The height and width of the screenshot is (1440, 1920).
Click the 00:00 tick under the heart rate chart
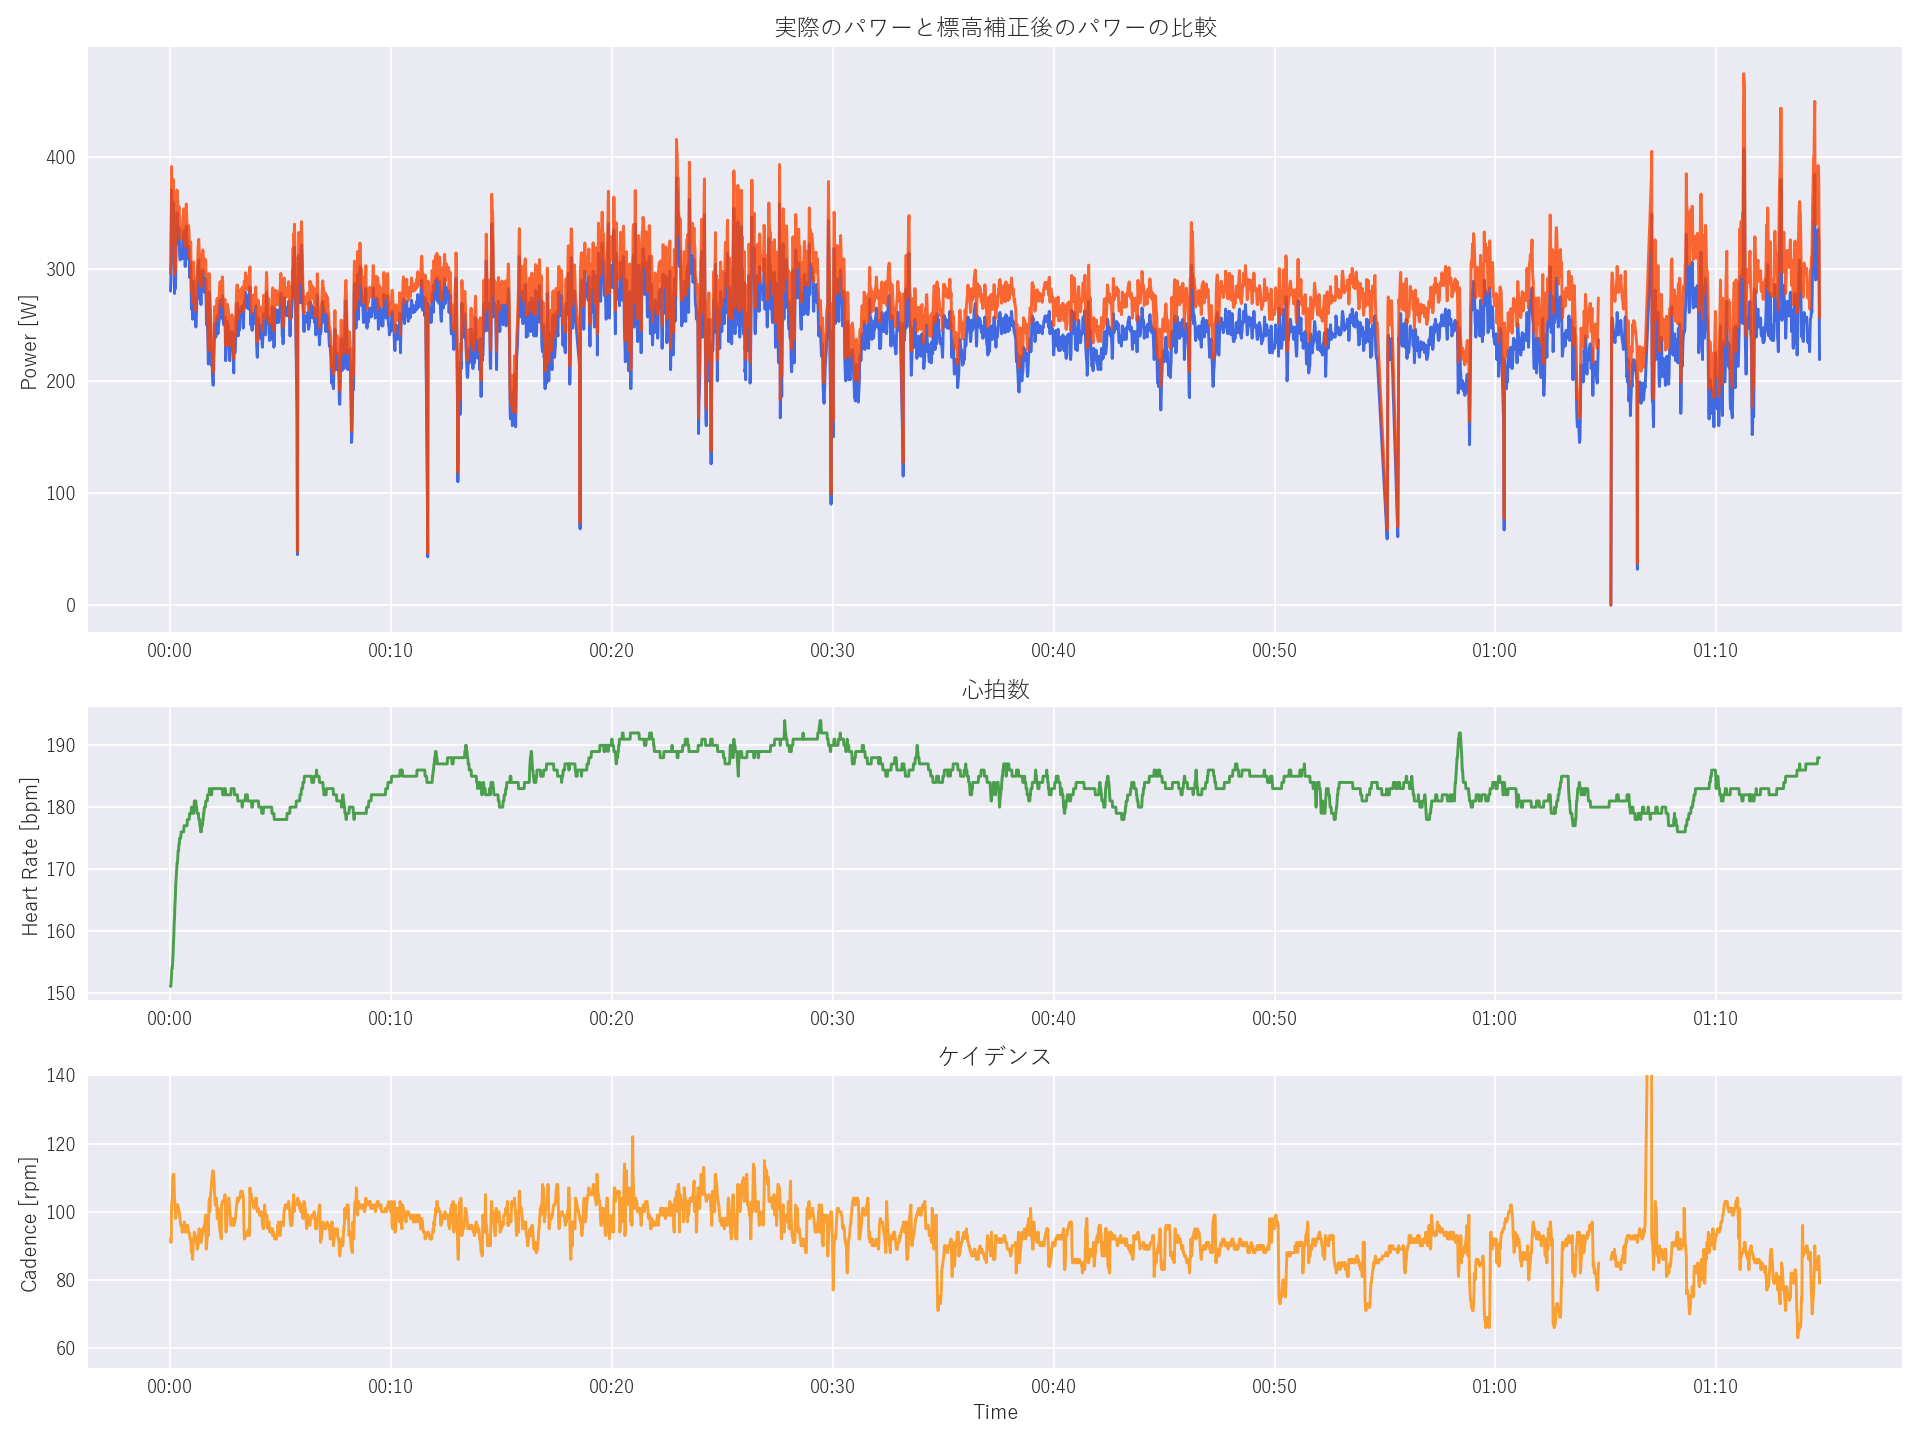169,1019
